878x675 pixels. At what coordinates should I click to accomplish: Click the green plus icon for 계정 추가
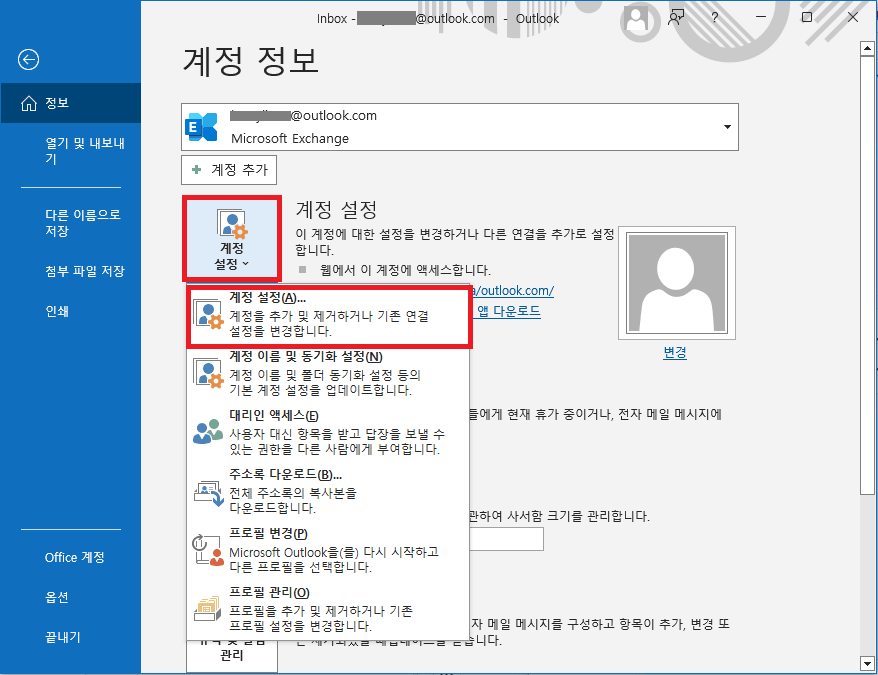197,169
